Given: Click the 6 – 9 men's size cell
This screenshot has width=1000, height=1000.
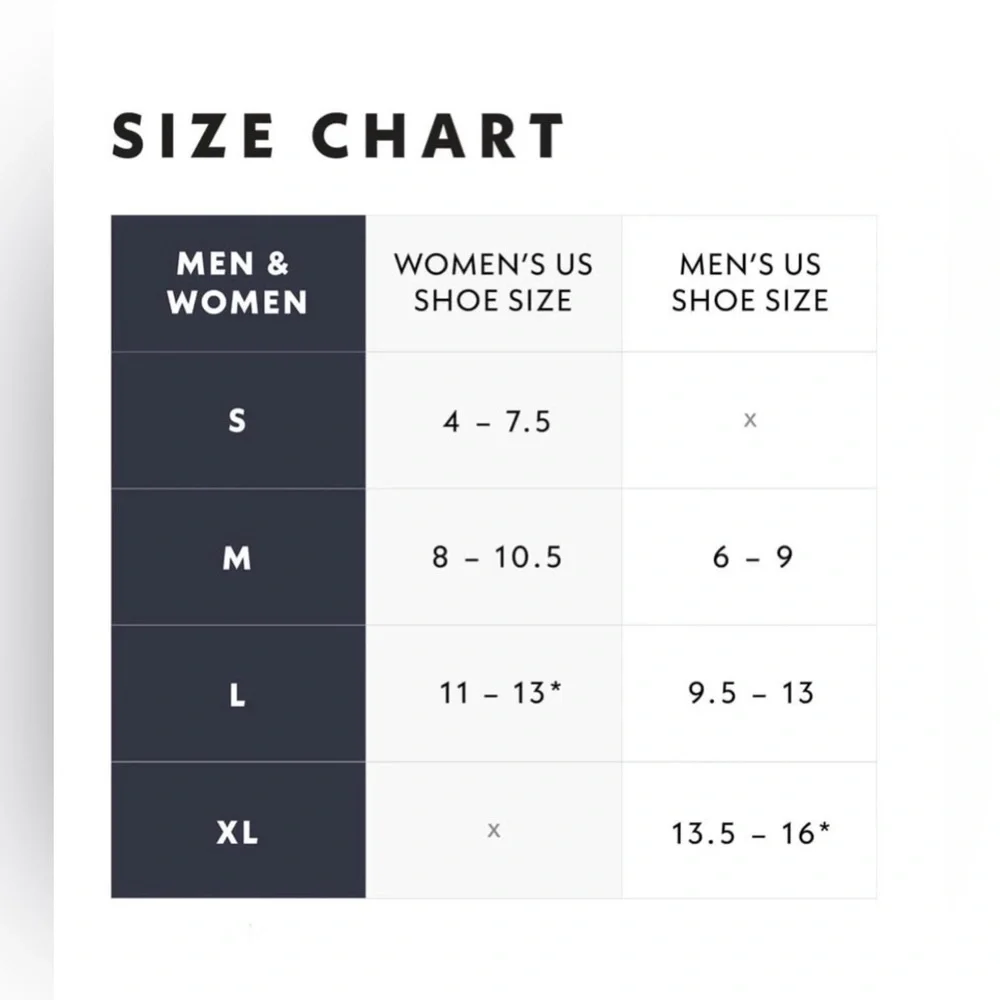Looking at the screenshot, I should pos(749,557).
